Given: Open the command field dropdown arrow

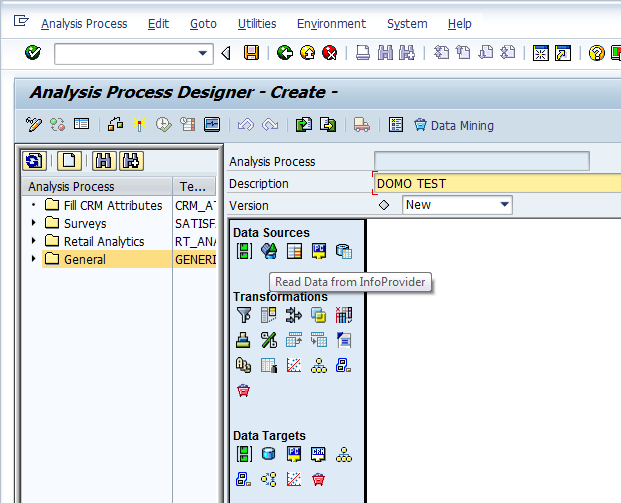Looking at the screenshot, I should tap(205, 53).
